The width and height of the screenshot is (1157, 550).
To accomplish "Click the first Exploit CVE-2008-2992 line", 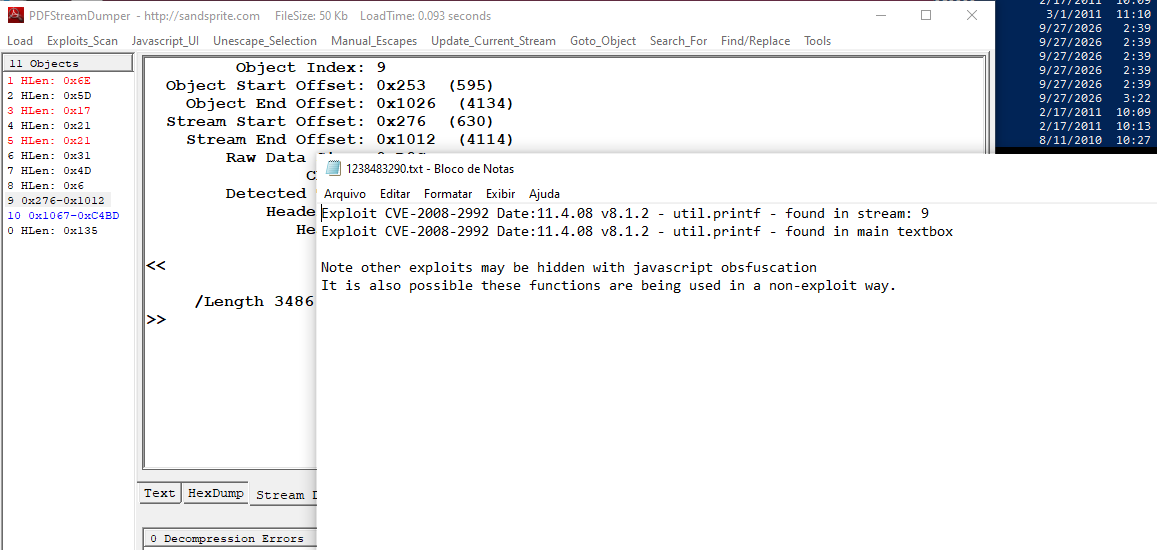I will 625,213.
